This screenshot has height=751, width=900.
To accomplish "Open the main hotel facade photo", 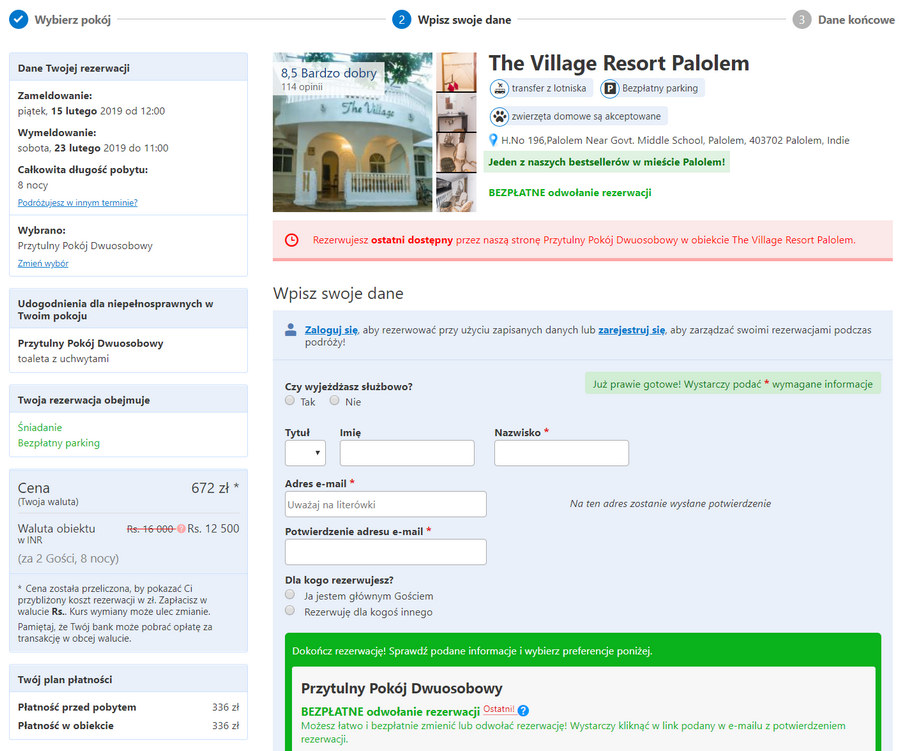I will [x=352, y=132].
